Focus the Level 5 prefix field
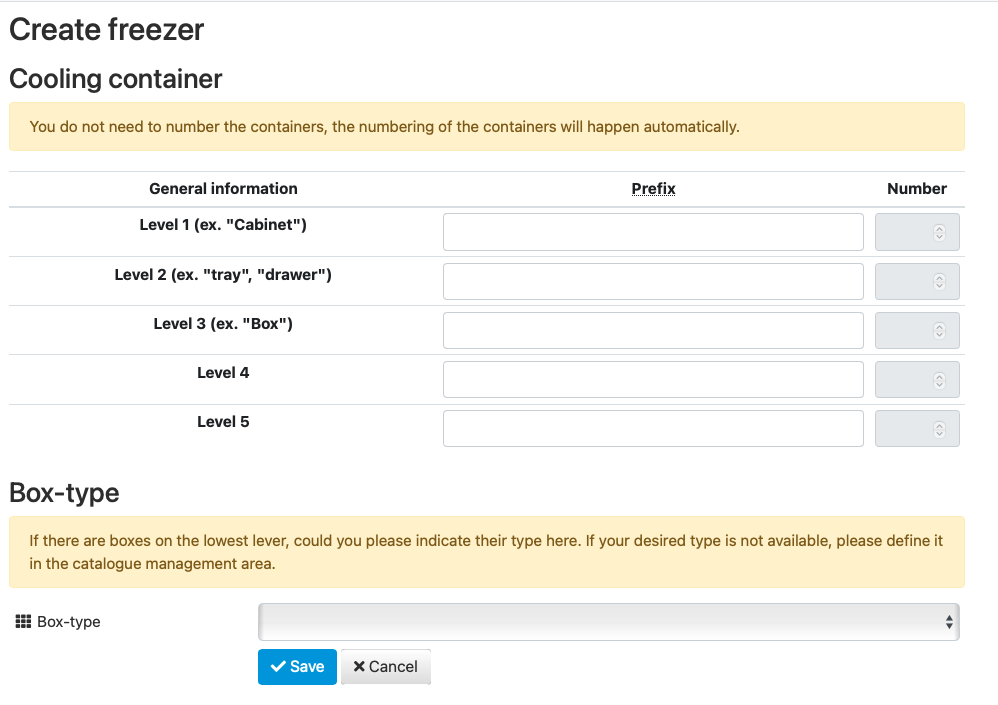Viewport: 998px width, 705px height. [653, 429]
